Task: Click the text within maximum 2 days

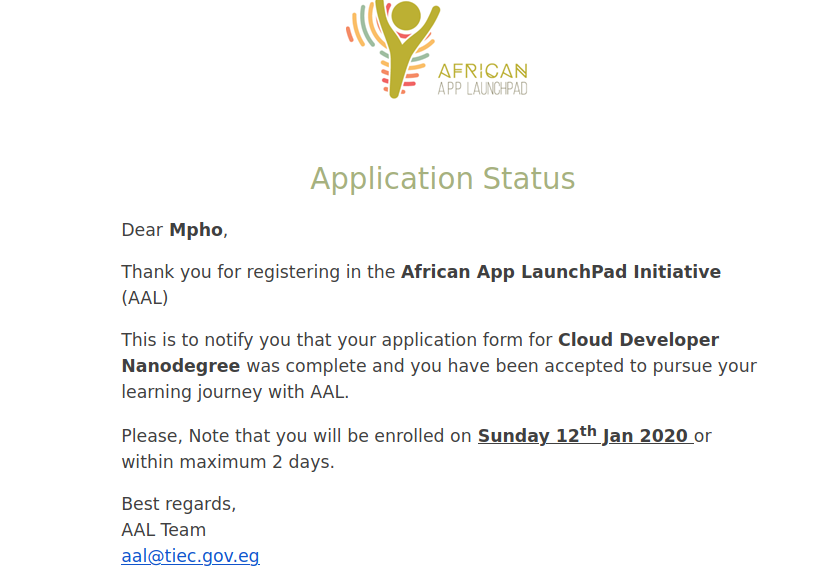Action: coord(228,462)
